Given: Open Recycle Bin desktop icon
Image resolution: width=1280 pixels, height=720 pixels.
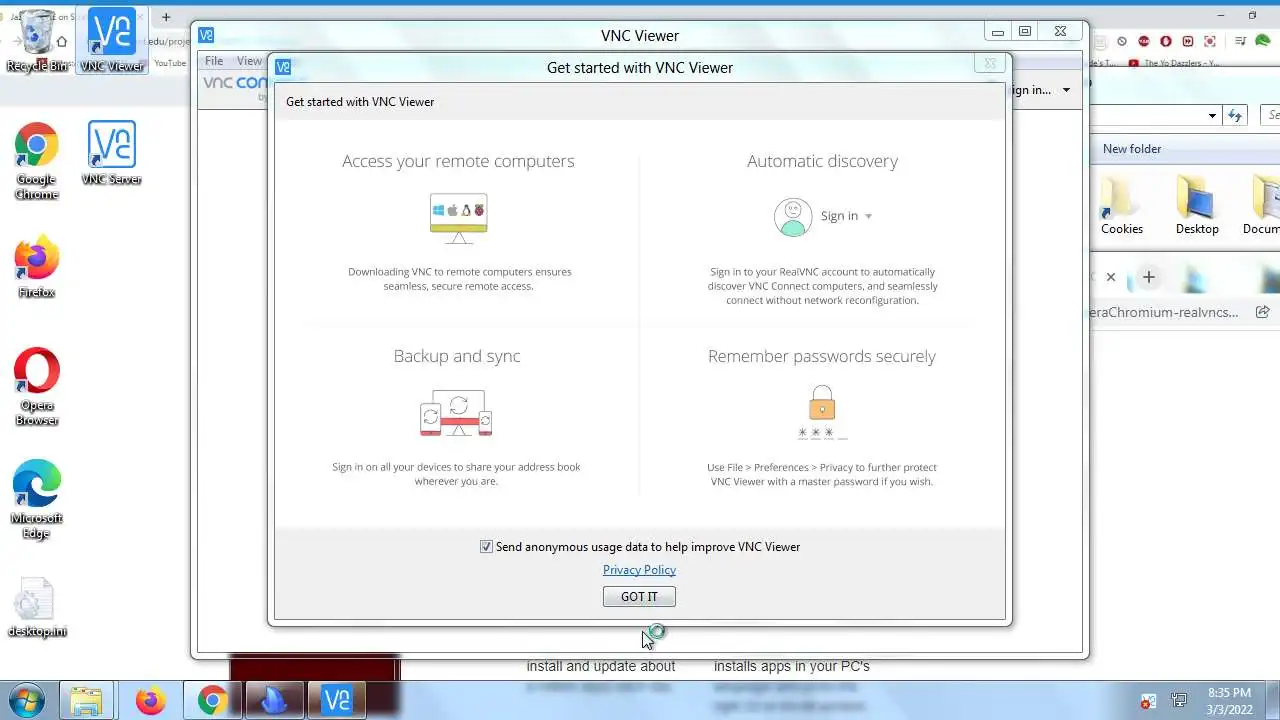Looking at the screenshot, I should (37, 42).
